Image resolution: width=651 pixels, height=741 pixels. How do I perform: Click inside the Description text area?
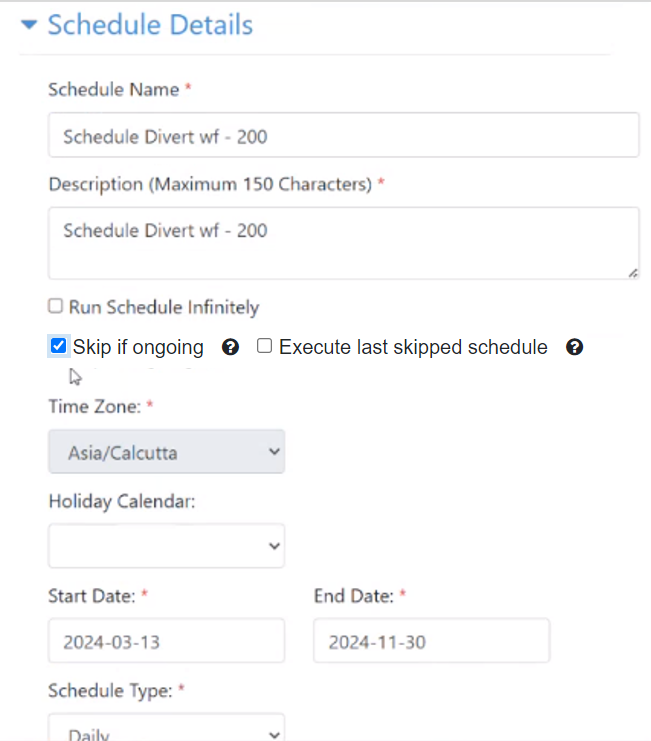coord(343,243)
